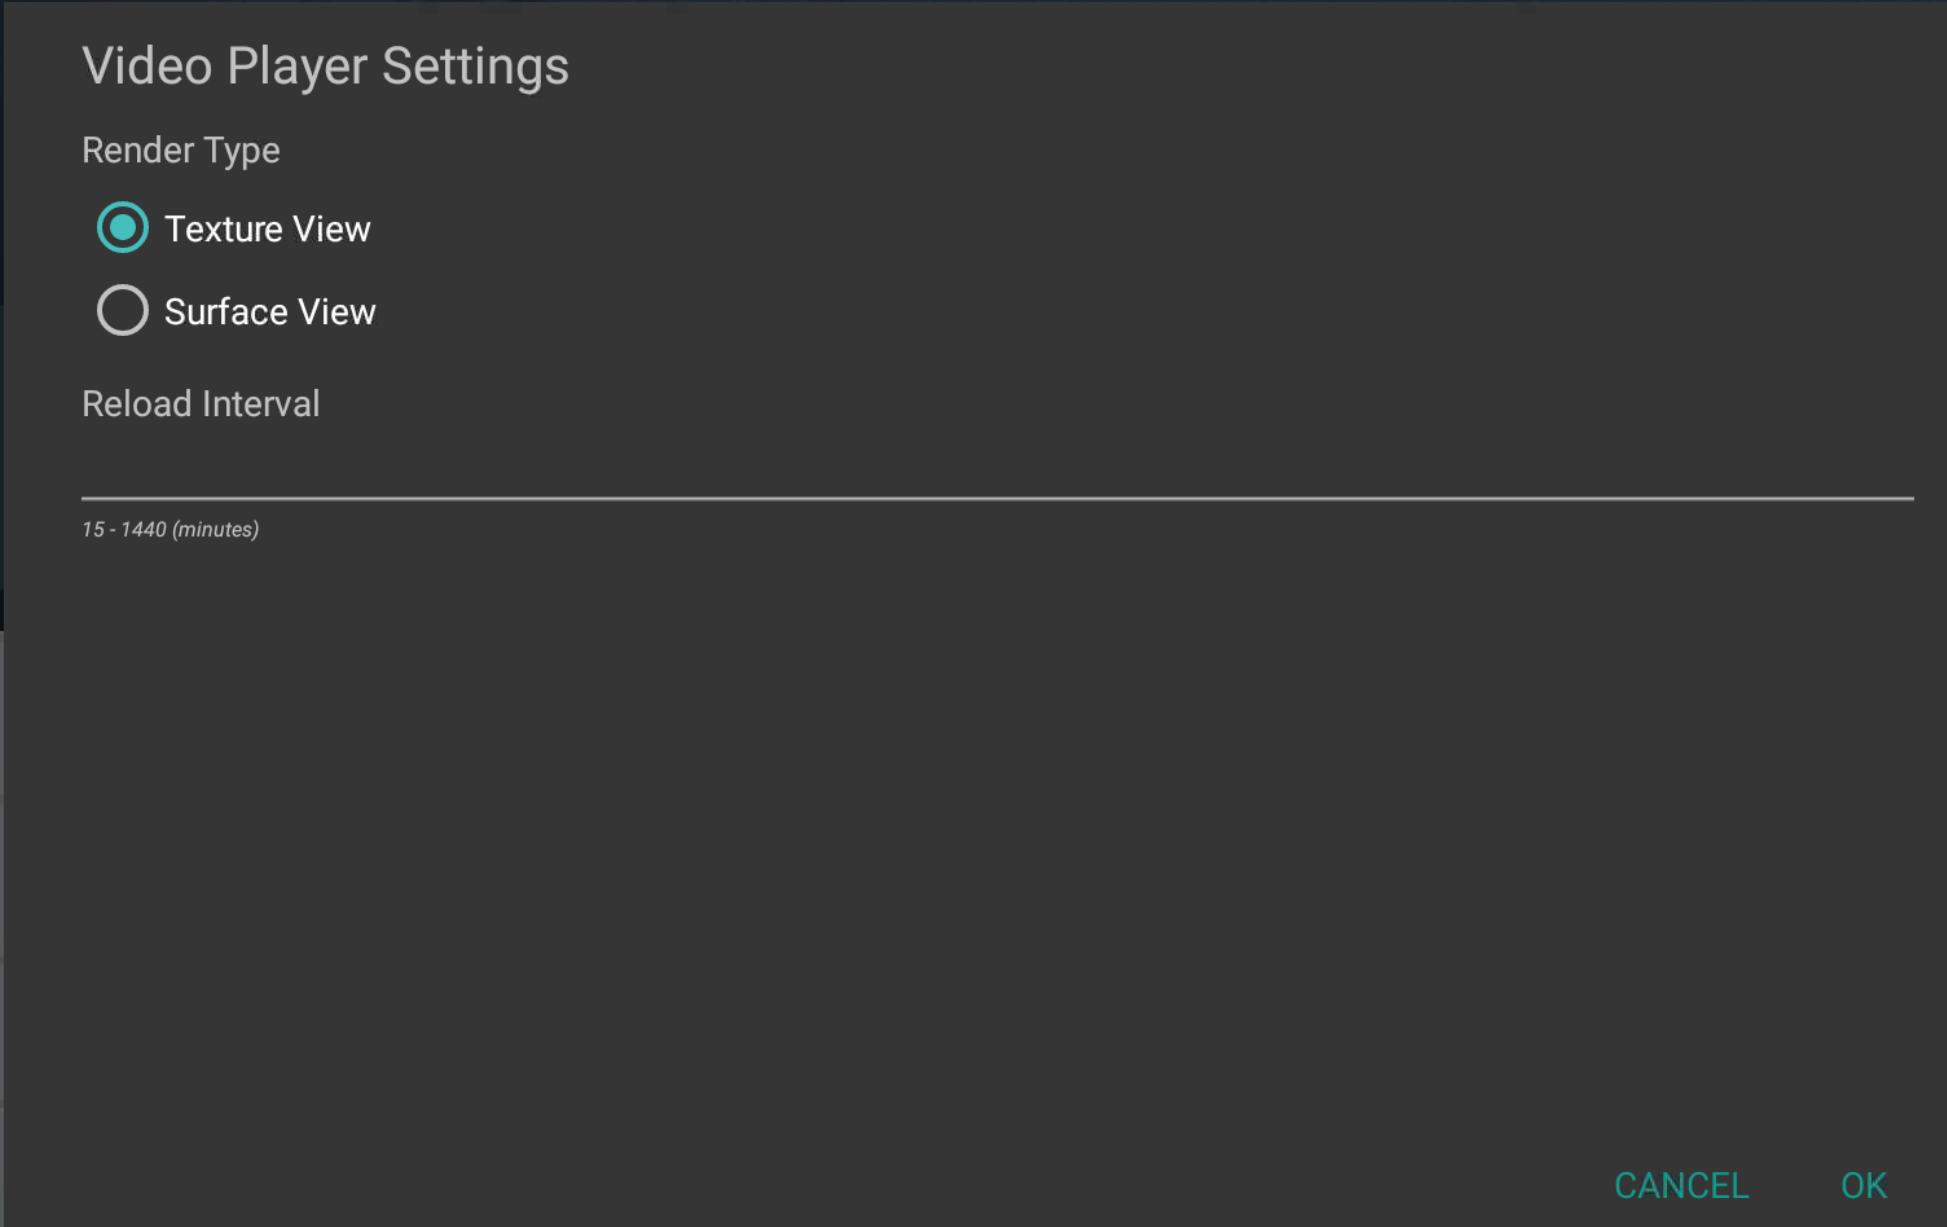
Task: Click the Texture View option label
Action: [x=267, y=229]
